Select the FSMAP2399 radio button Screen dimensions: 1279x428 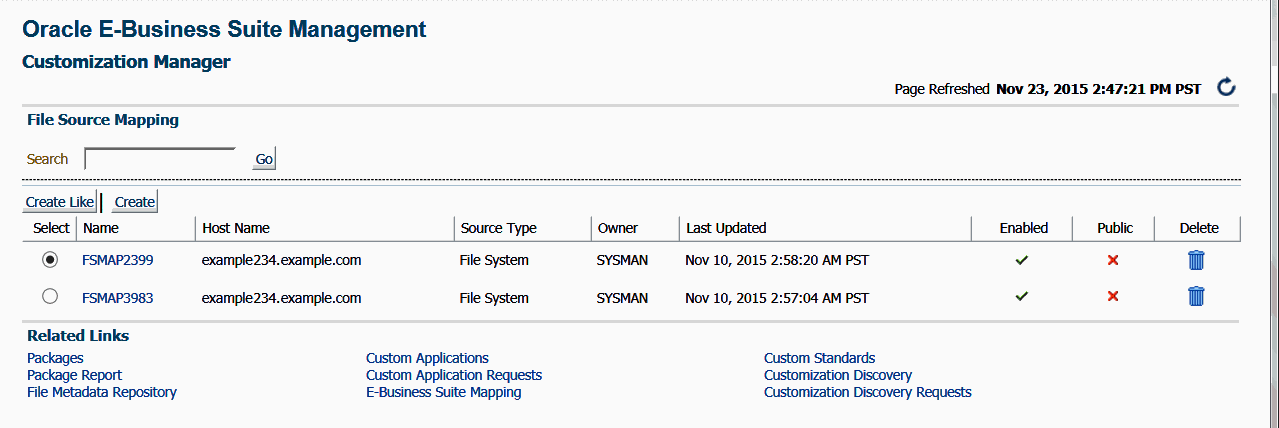click(50, 260)
